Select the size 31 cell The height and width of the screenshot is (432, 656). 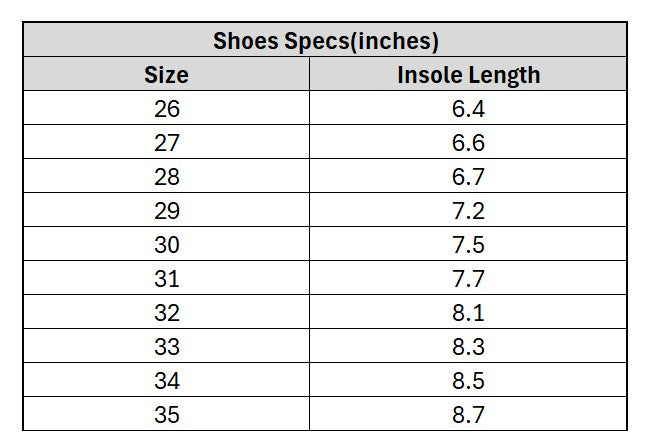166,278
